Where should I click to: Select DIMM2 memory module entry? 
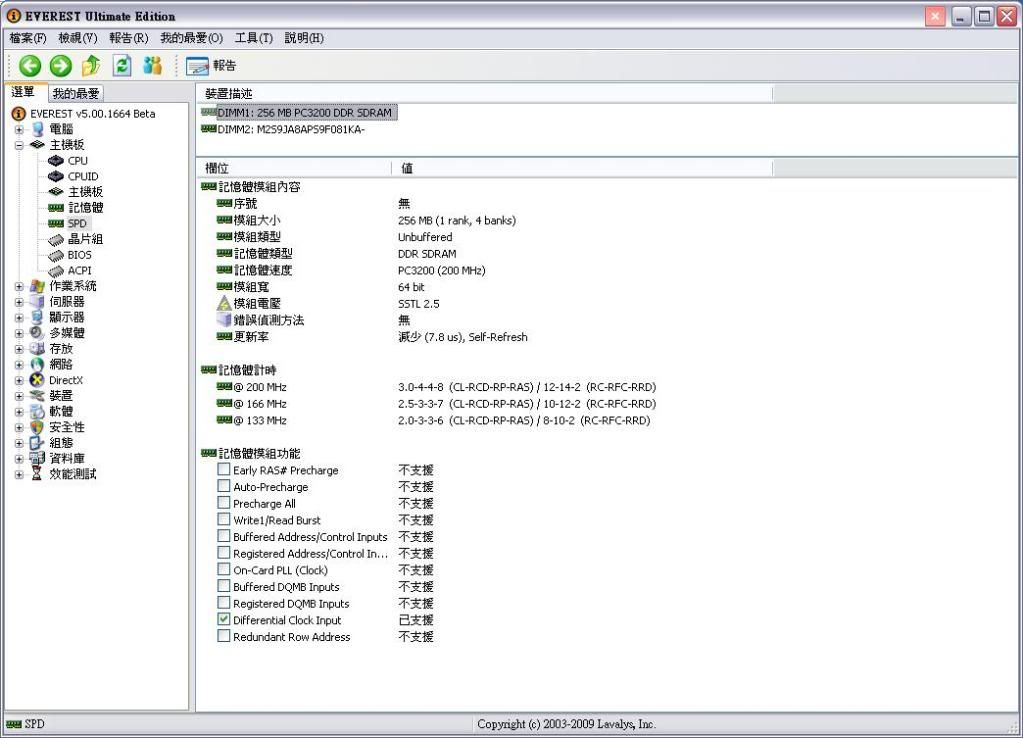pyautogui.click(x=283, y=129)
